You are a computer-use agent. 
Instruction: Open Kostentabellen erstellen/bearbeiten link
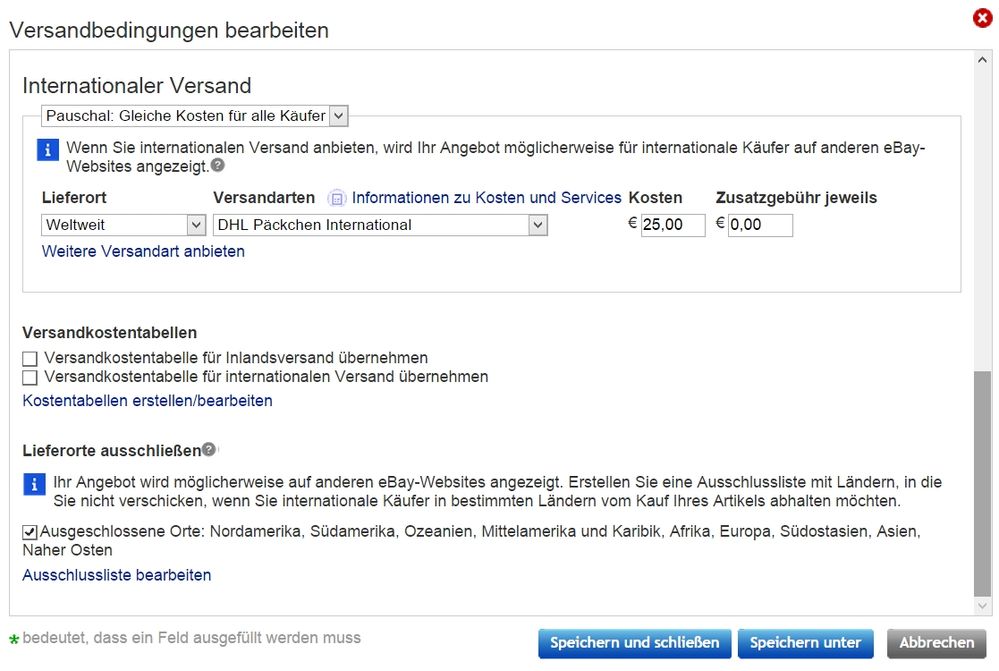[x=147, y=401]
